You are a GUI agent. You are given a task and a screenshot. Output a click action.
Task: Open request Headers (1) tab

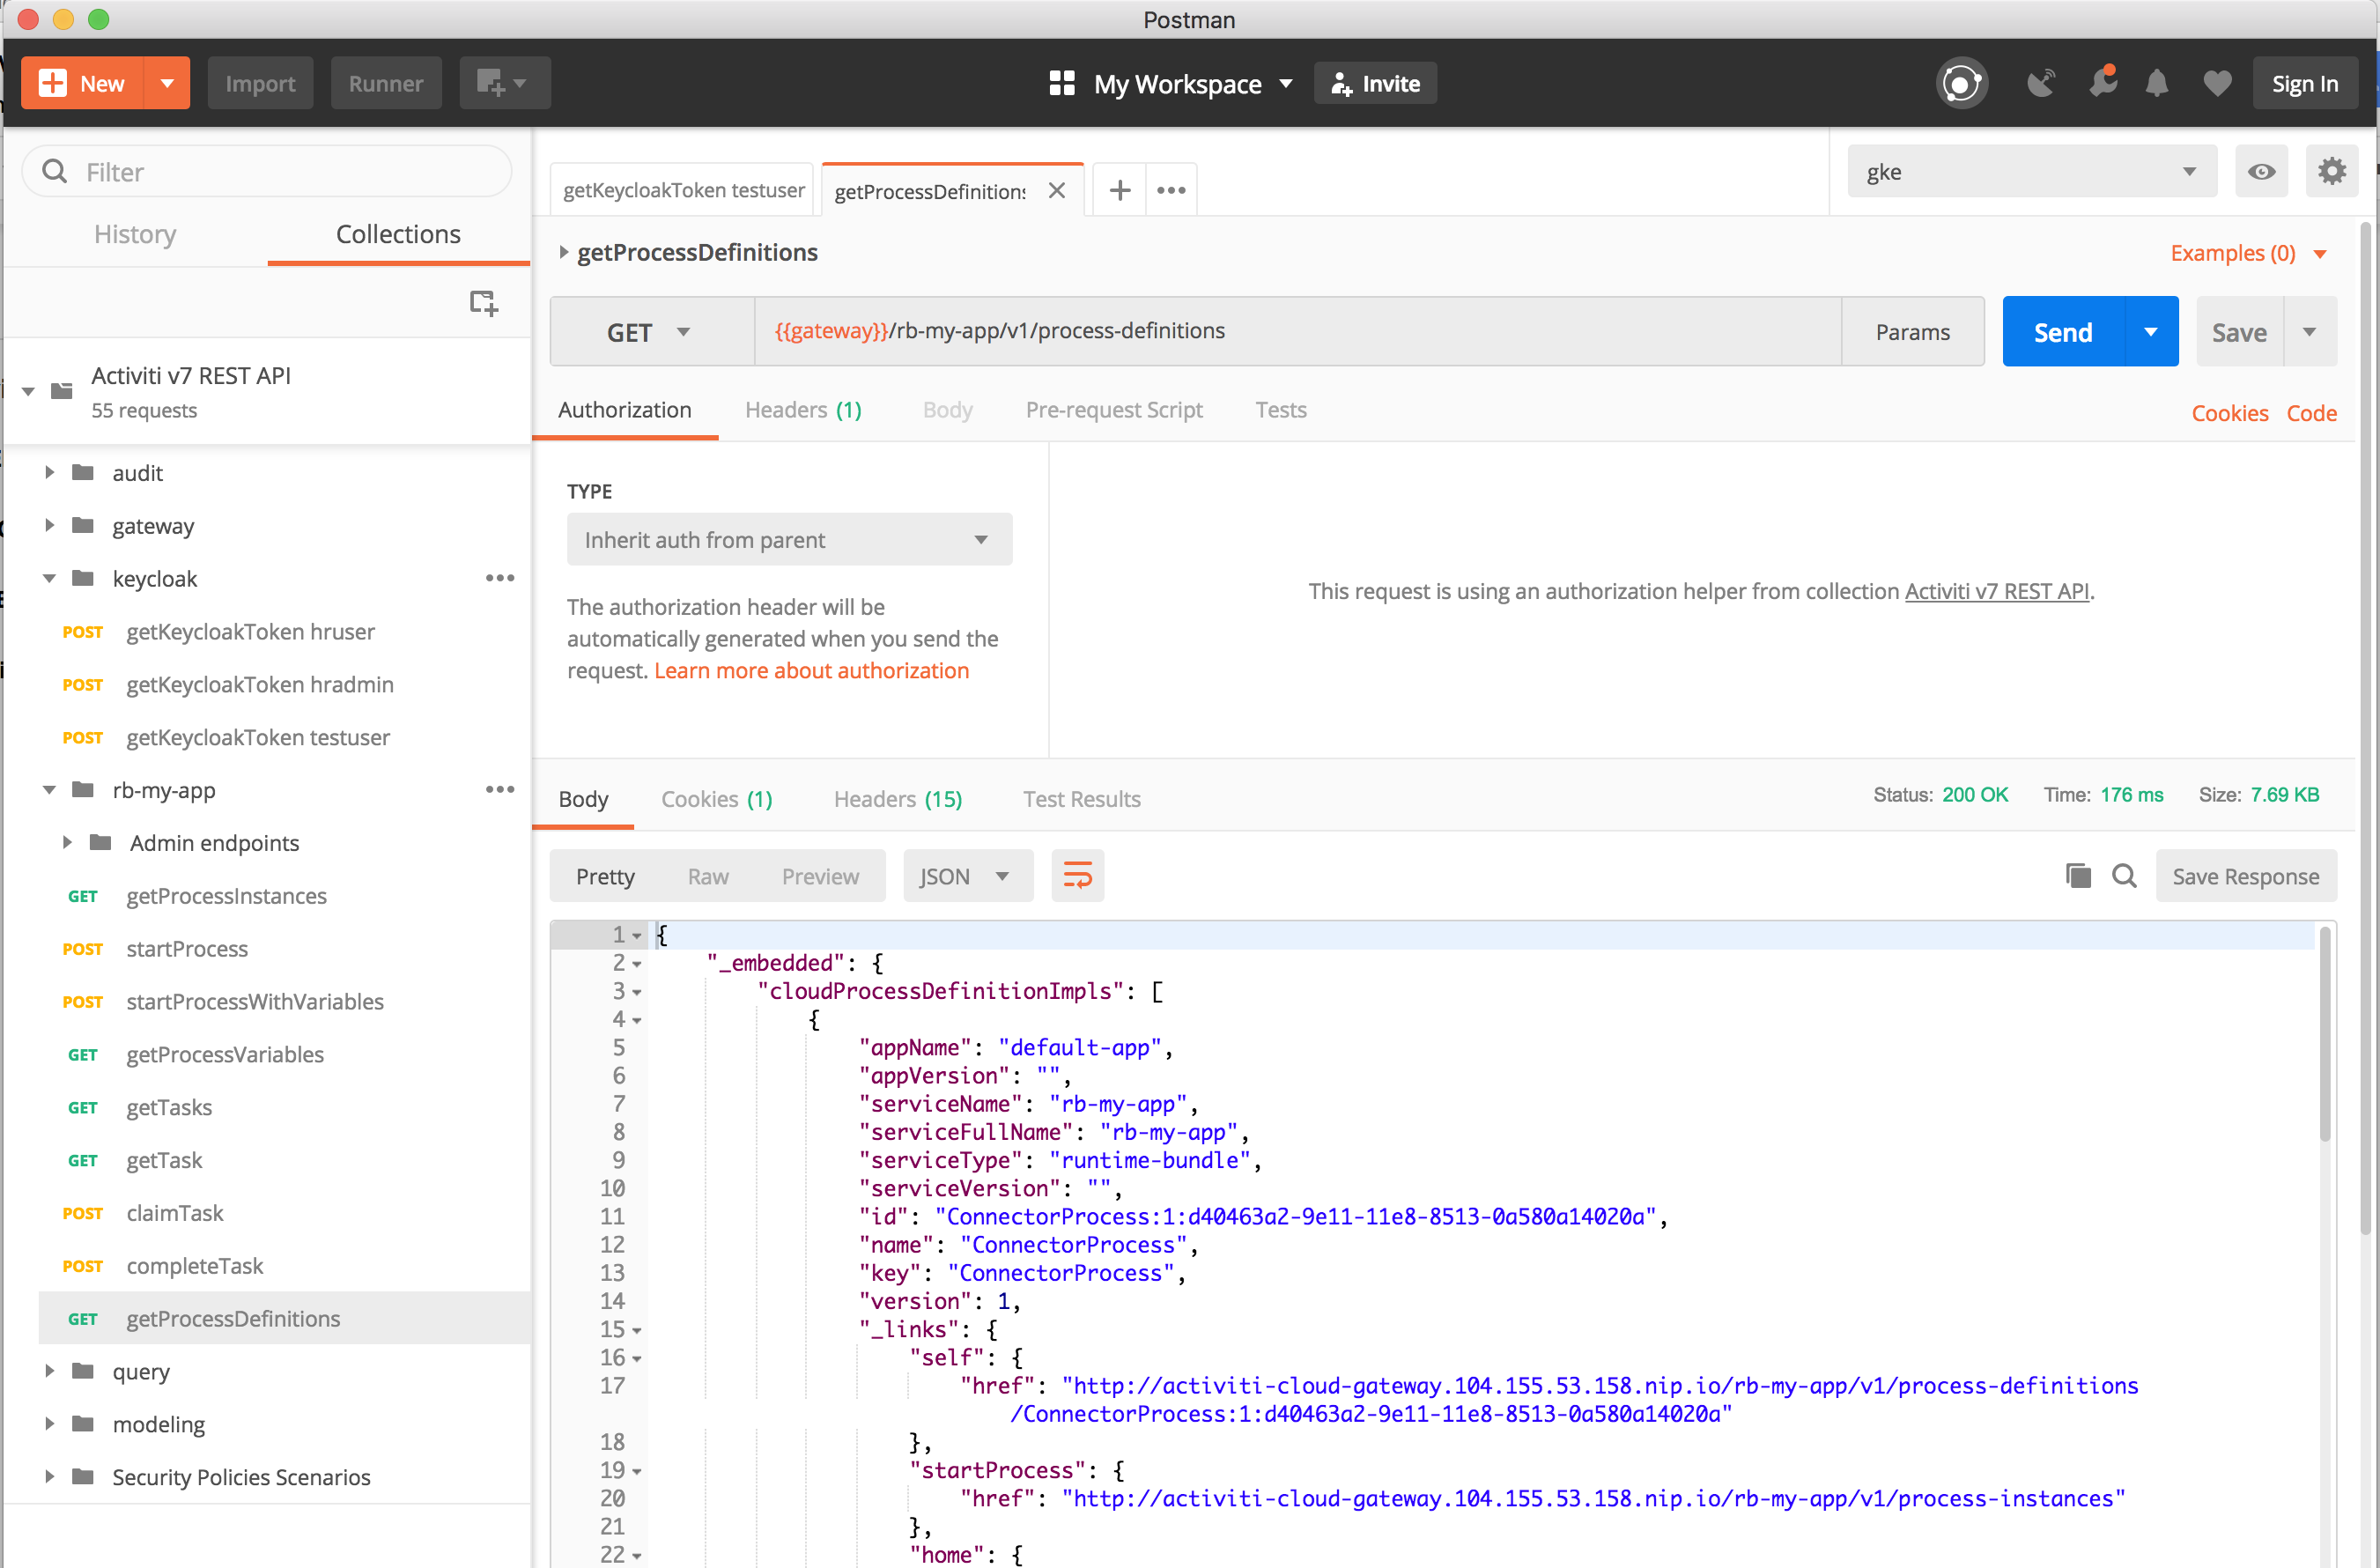pos(803,410)
